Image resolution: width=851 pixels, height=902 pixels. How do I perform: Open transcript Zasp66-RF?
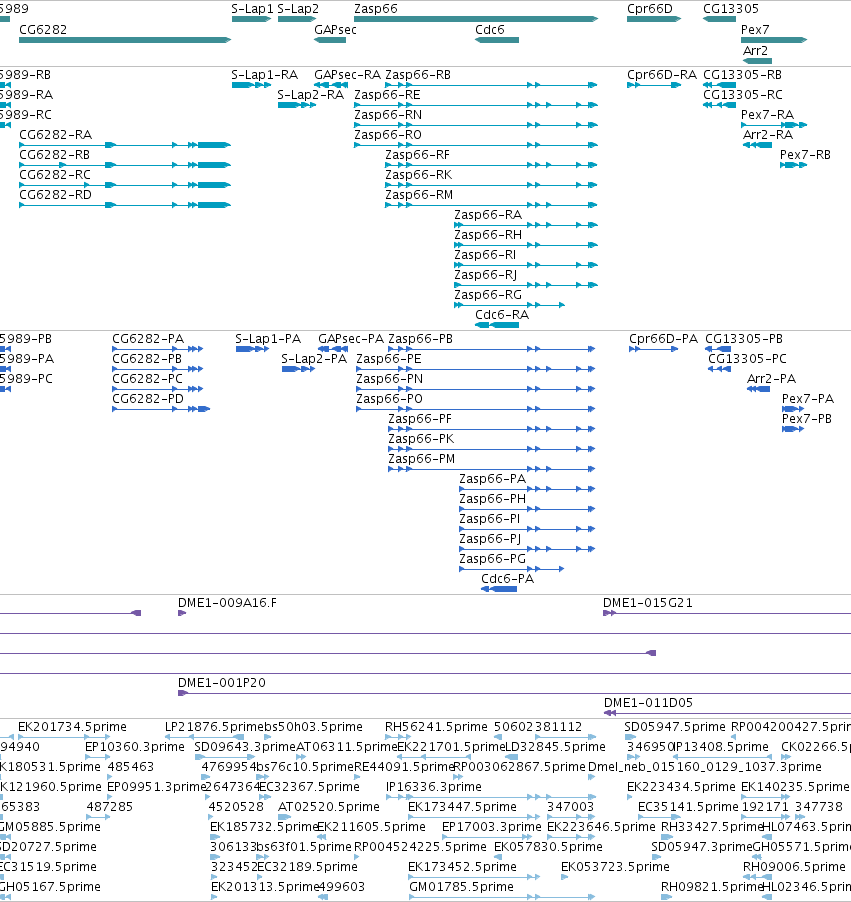click(x=417, y=155)
